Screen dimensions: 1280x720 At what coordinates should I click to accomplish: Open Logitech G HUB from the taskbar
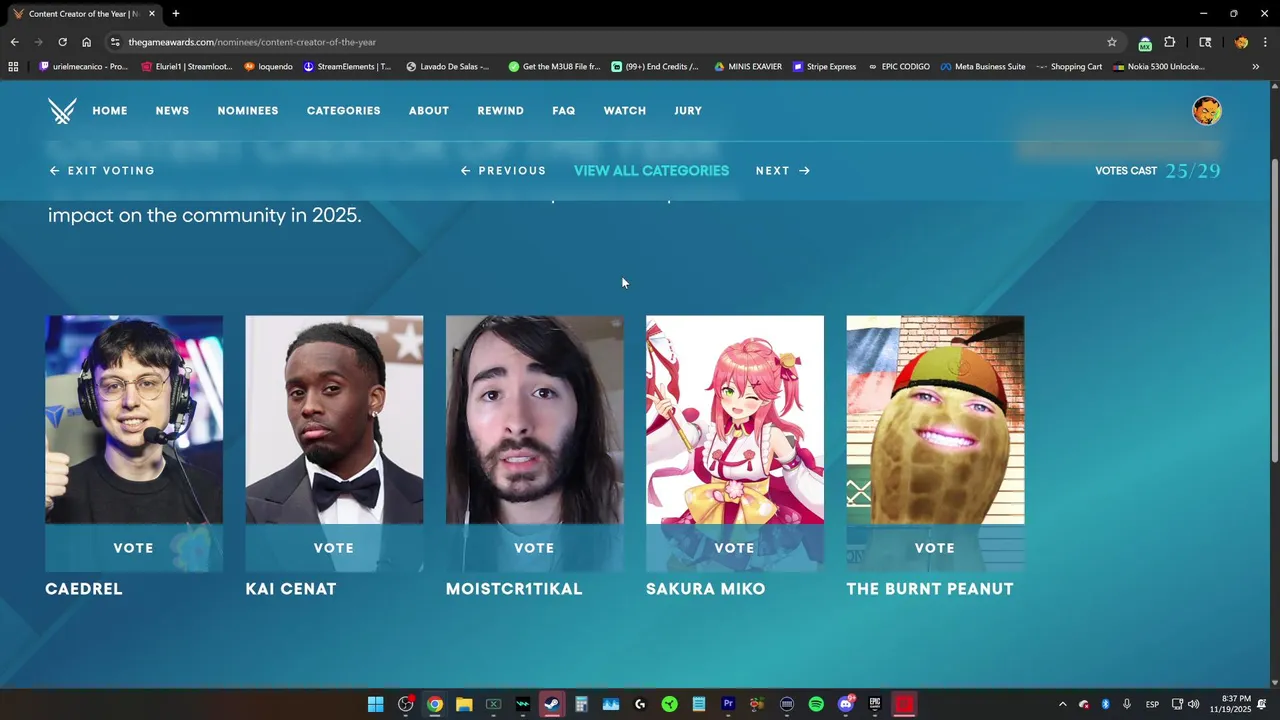pos(640,704)
